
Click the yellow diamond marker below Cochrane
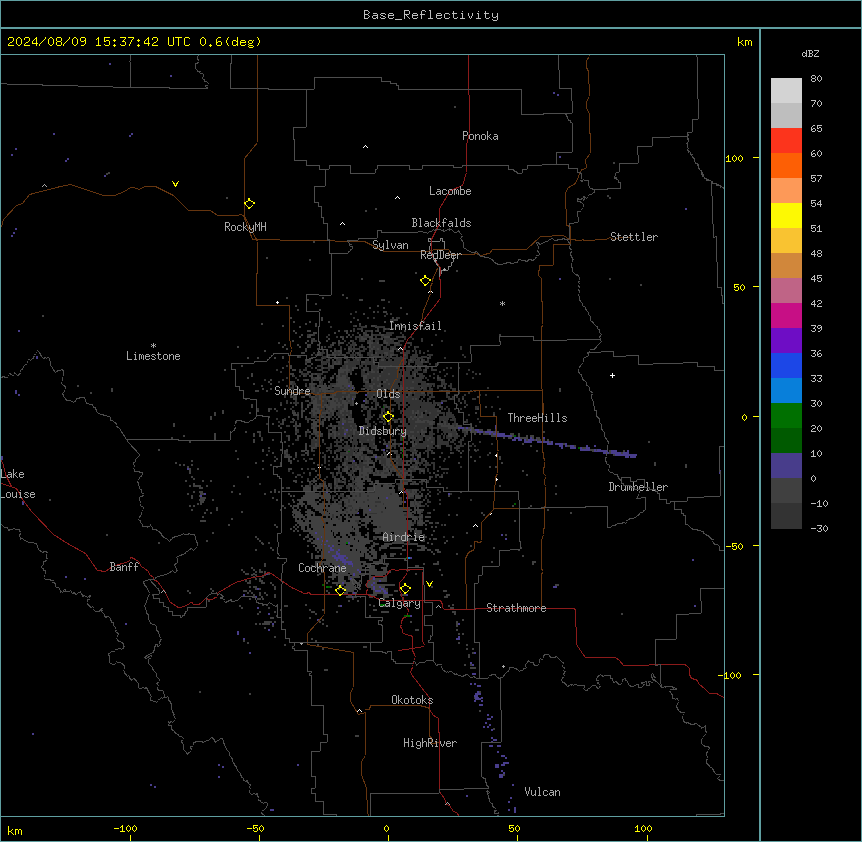[x=340, y=590]
